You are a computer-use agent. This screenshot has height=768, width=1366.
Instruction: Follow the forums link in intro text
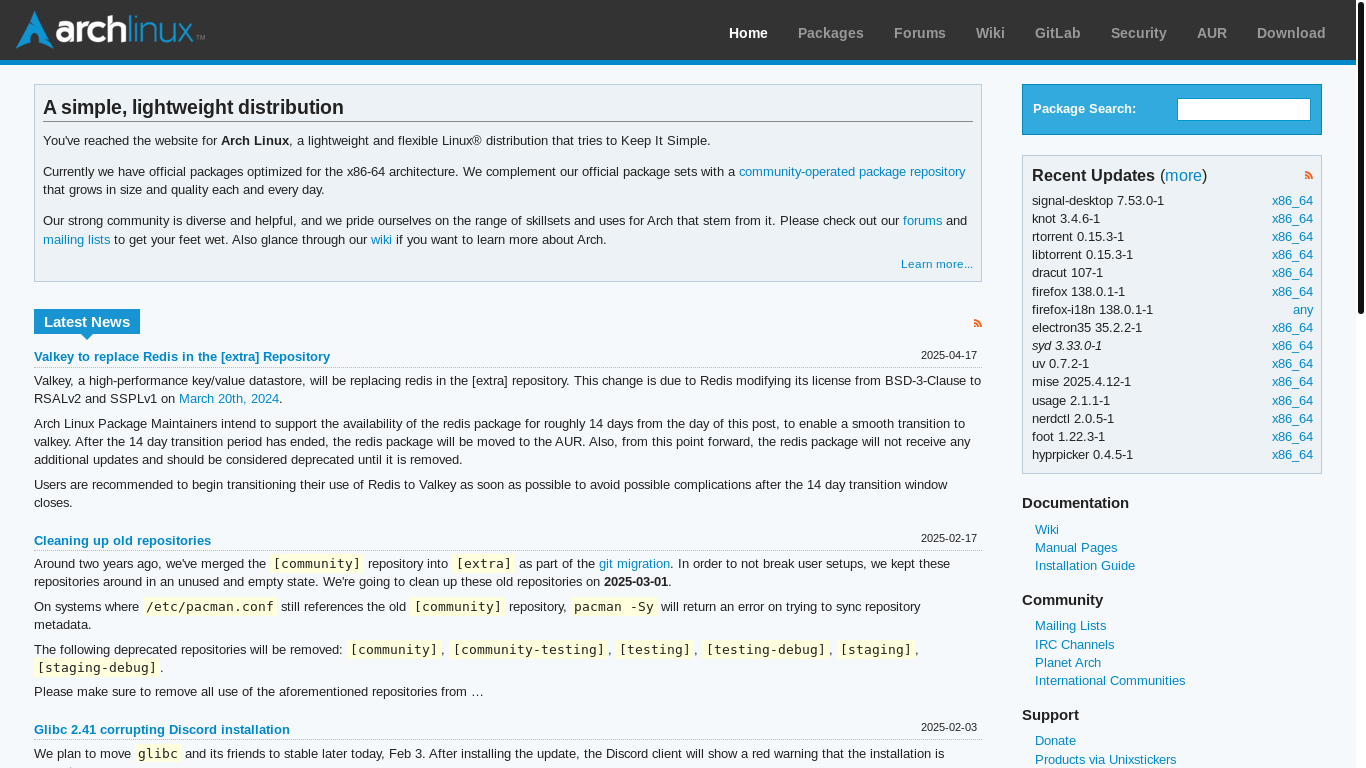(922, 221)
